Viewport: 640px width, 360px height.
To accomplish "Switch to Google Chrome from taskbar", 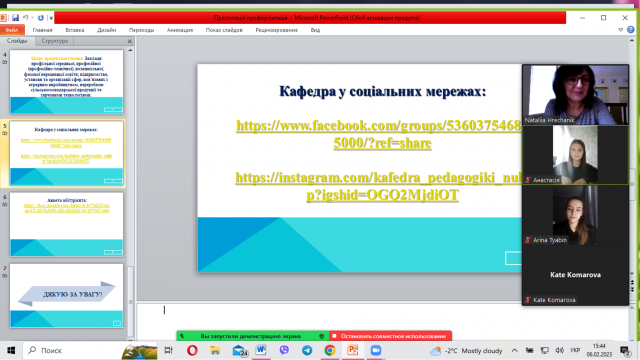I will (x=330, y=350).
